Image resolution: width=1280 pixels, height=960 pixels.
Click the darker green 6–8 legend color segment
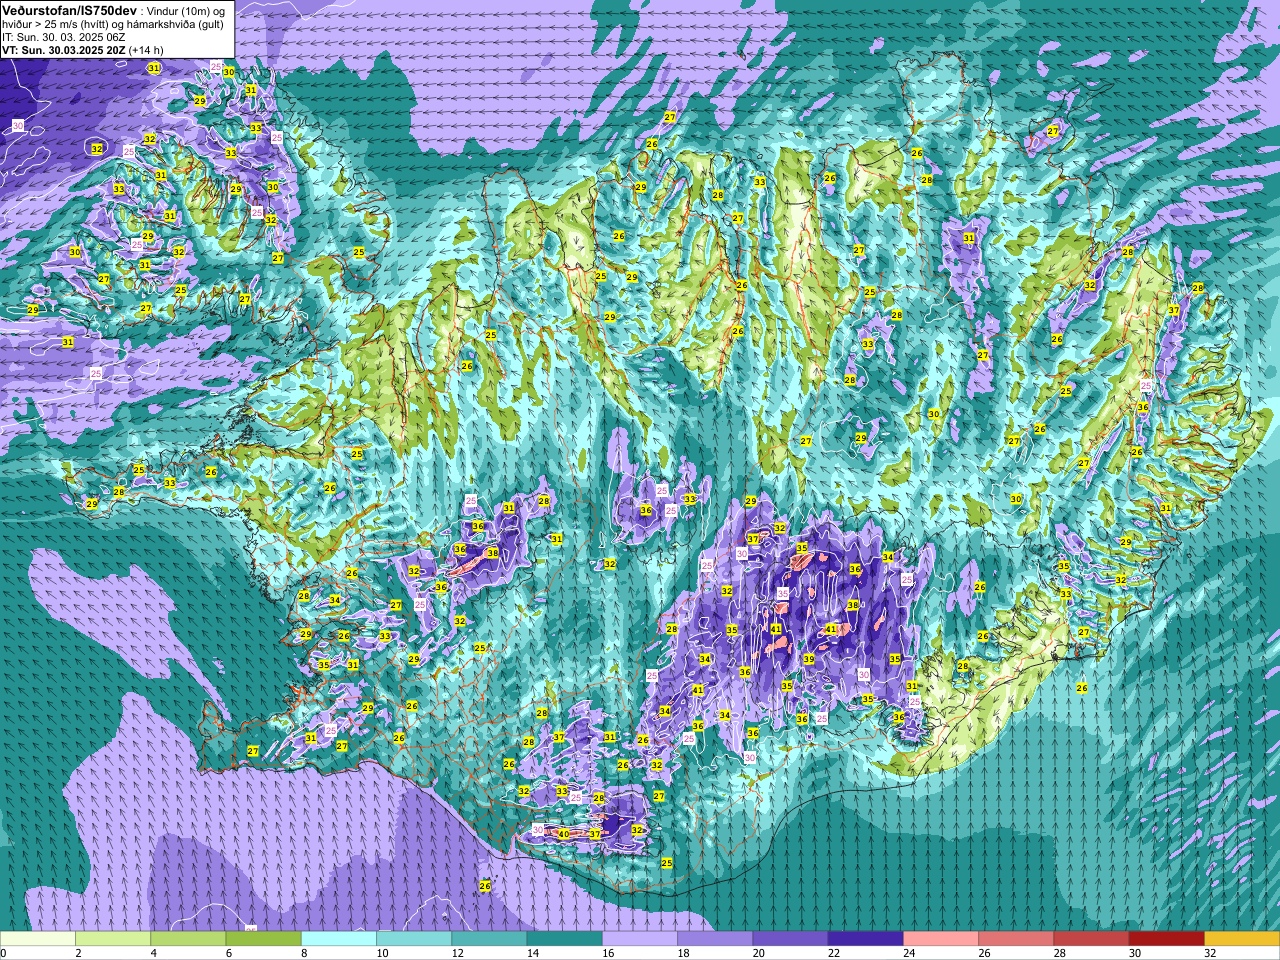[x=263, y=939]
